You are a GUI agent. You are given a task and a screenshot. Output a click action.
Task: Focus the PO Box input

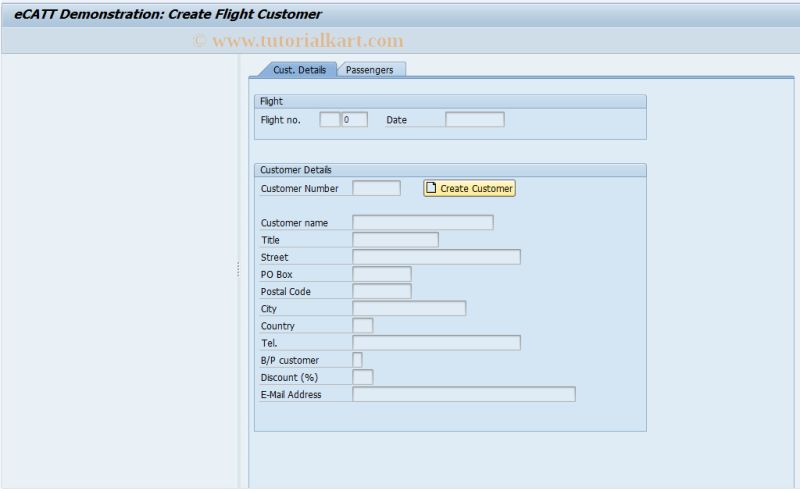tap(382, 274)
